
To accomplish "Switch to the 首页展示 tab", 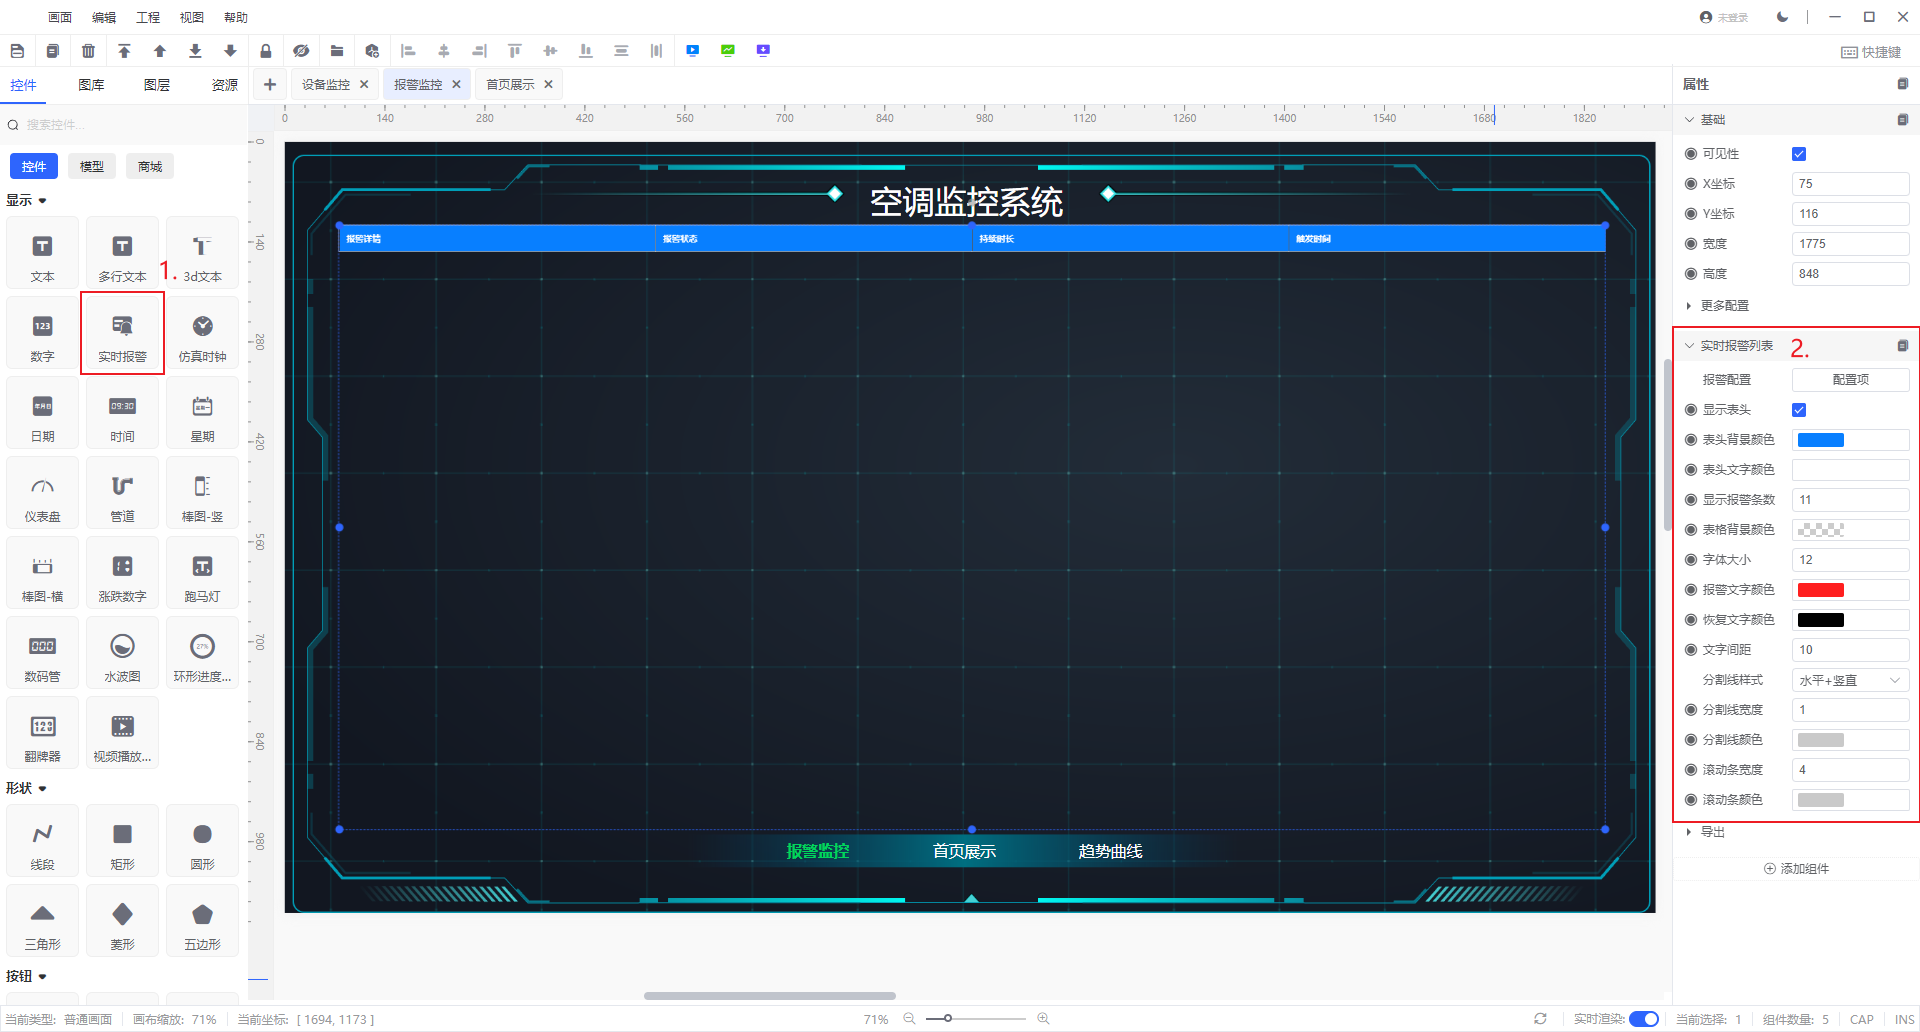I will click(x=510, y=85).
